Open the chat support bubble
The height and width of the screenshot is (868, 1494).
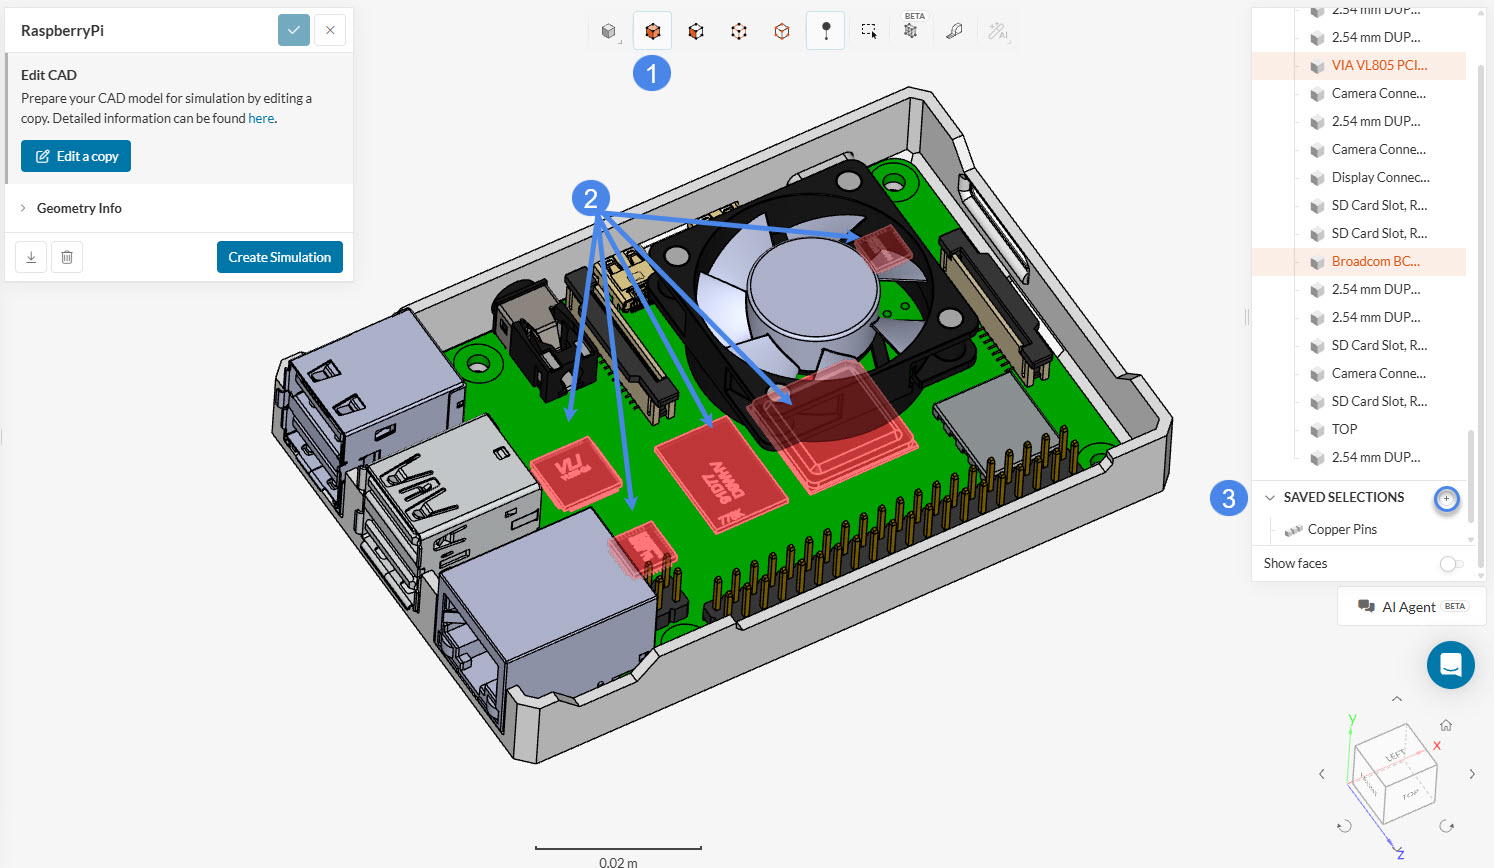1450,665
